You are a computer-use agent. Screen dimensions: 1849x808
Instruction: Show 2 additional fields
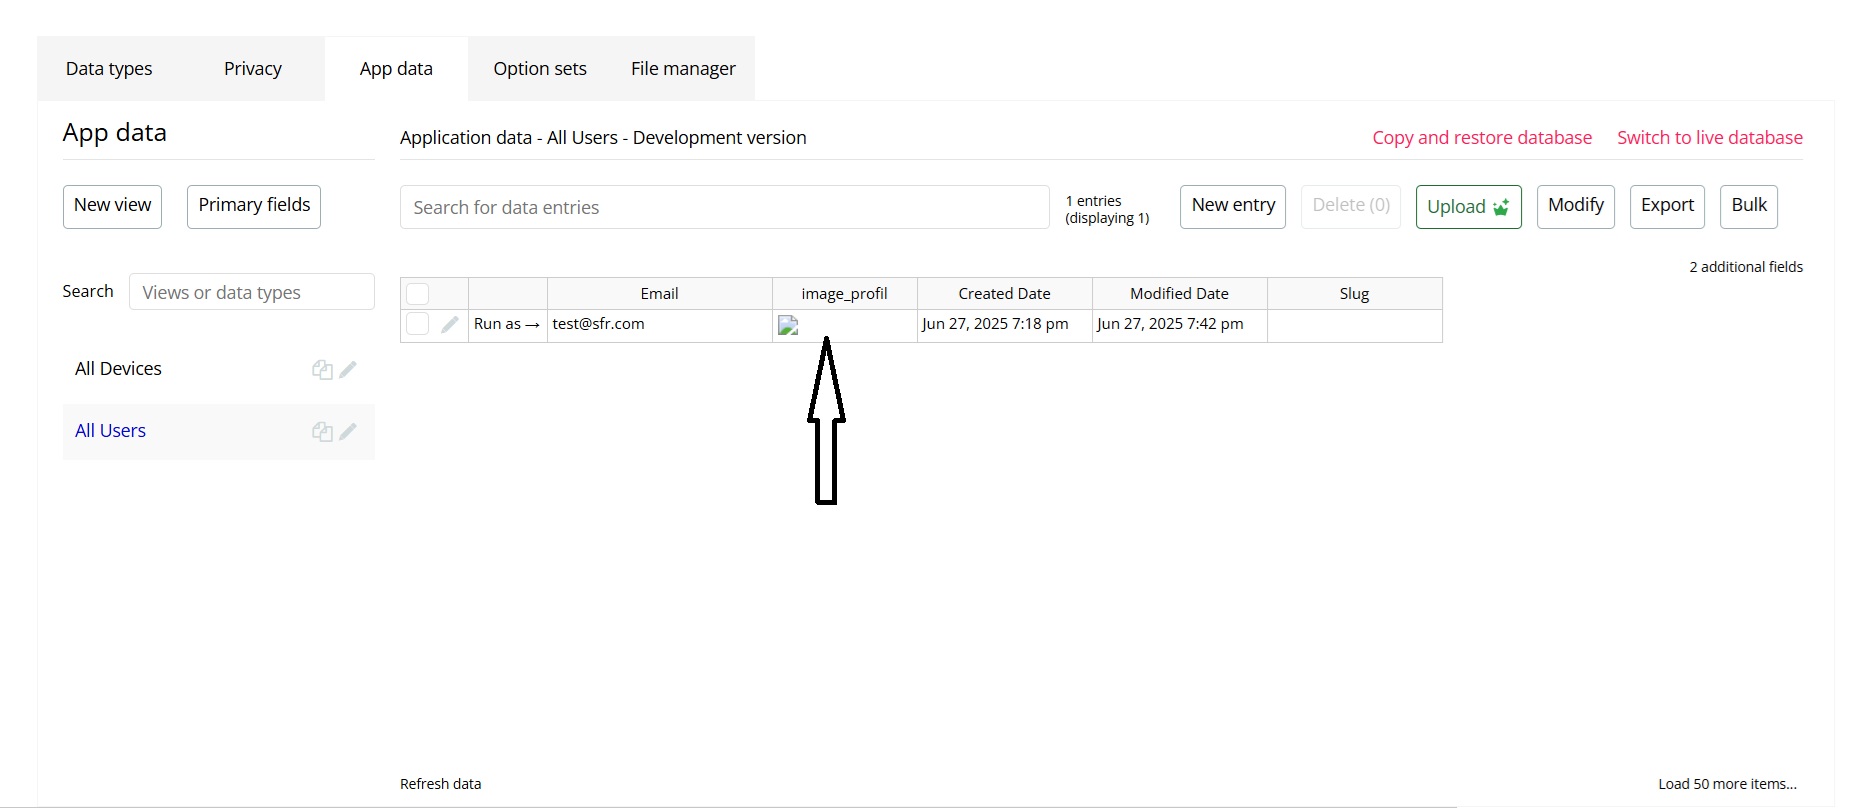(x=1746, y=267)
